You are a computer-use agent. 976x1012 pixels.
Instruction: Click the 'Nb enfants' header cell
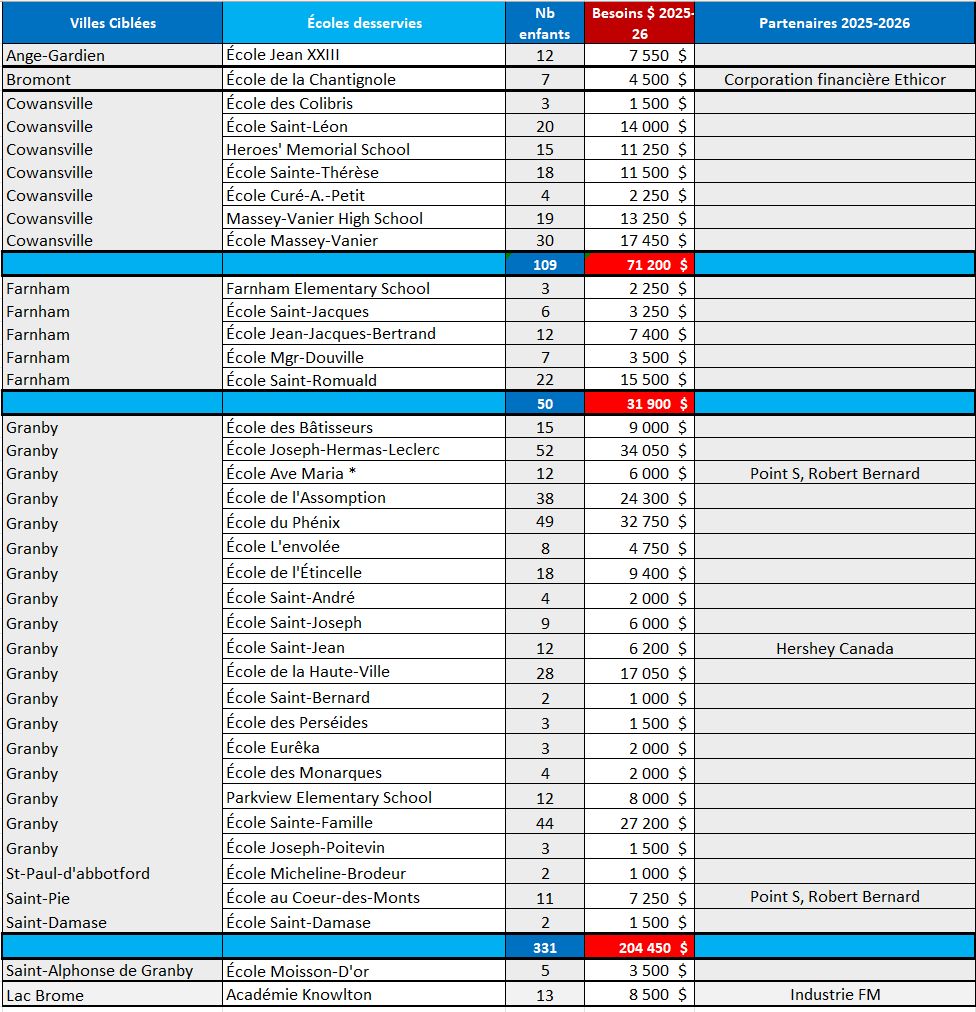click(545, 23)
